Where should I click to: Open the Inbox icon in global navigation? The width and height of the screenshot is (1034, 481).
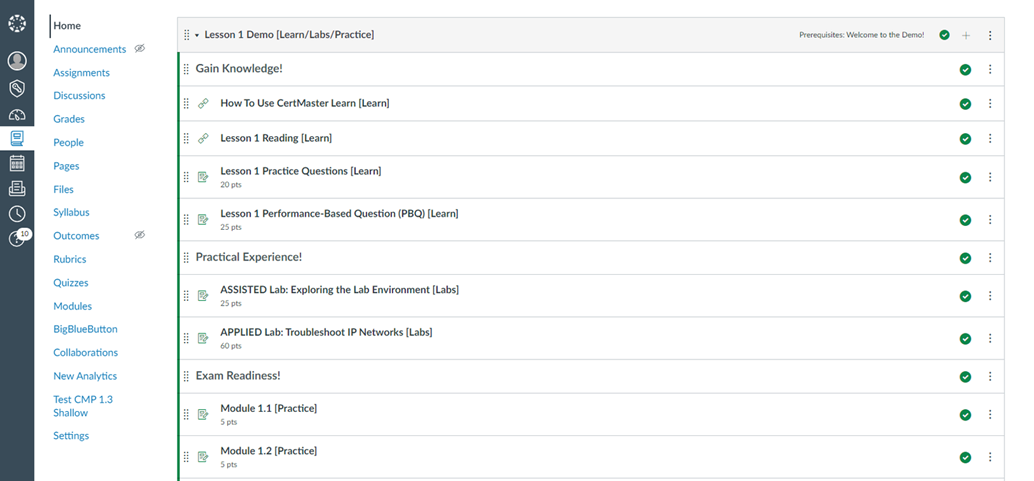pos(16,188)
